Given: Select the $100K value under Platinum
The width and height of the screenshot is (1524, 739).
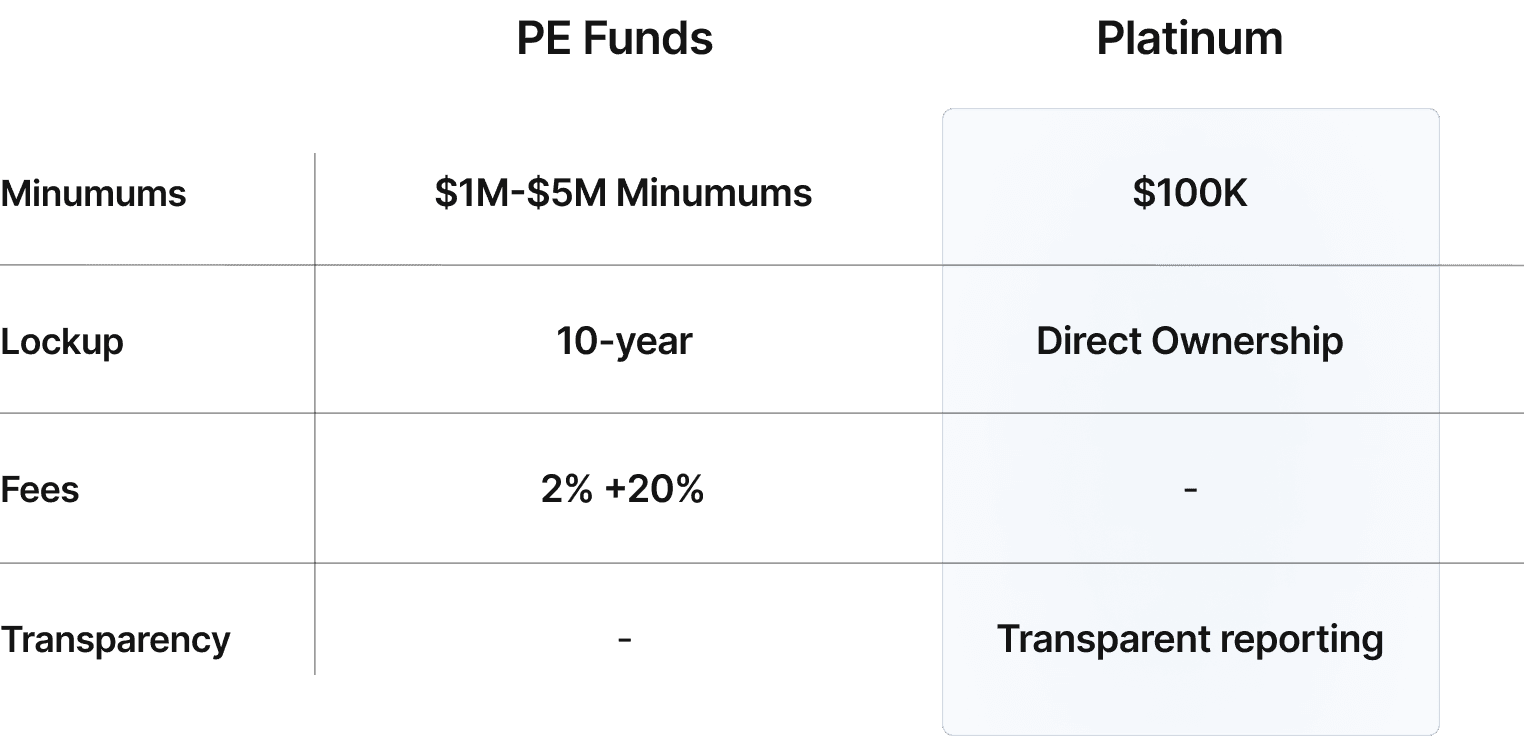Looking at the screenshot, I should [1189, 193].
